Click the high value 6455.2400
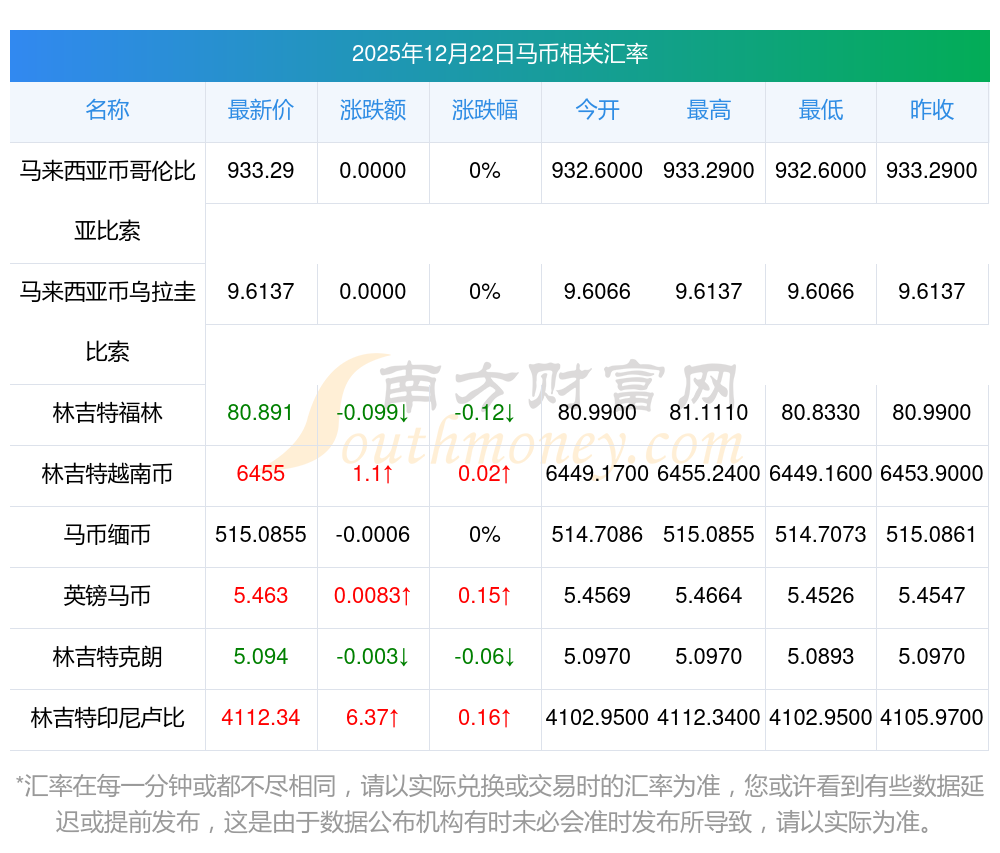1000x853 pixels. [x=709, y=474]
